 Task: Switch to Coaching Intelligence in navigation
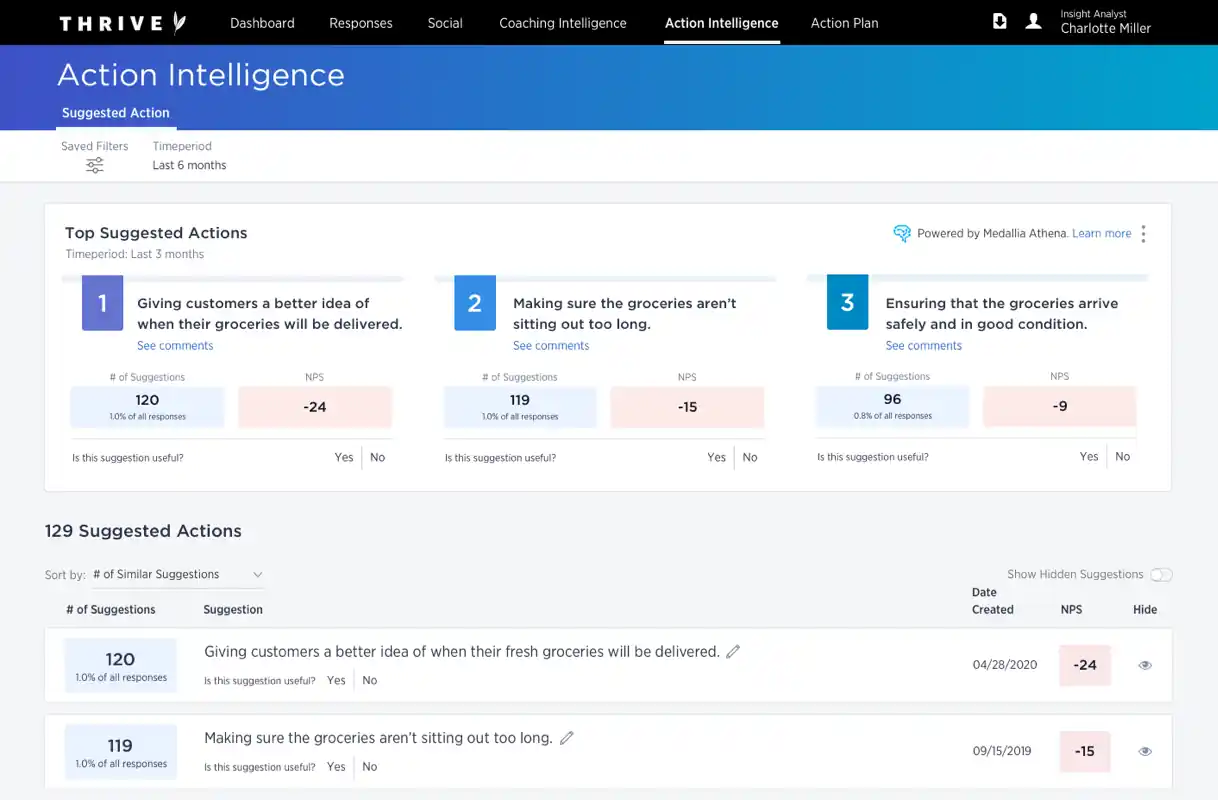pyautogui.click(x=562, y=23)
